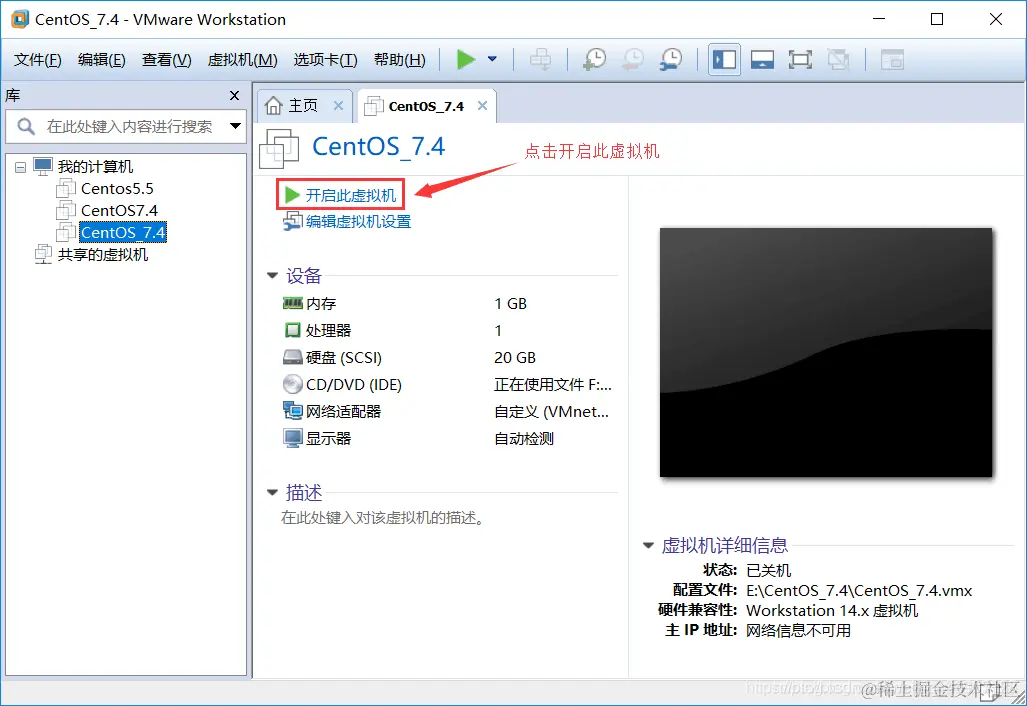Take a snapshot of the virtual machine
This screenshot has height=706, width=1027.
coord(594,59)
